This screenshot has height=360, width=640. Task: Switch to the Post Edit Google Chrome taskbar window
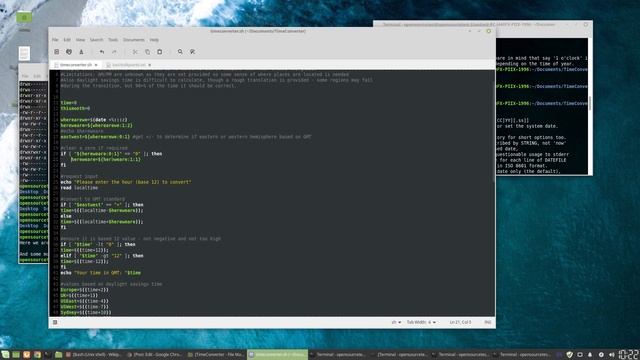pyautogui.click(x=155, y=355)
